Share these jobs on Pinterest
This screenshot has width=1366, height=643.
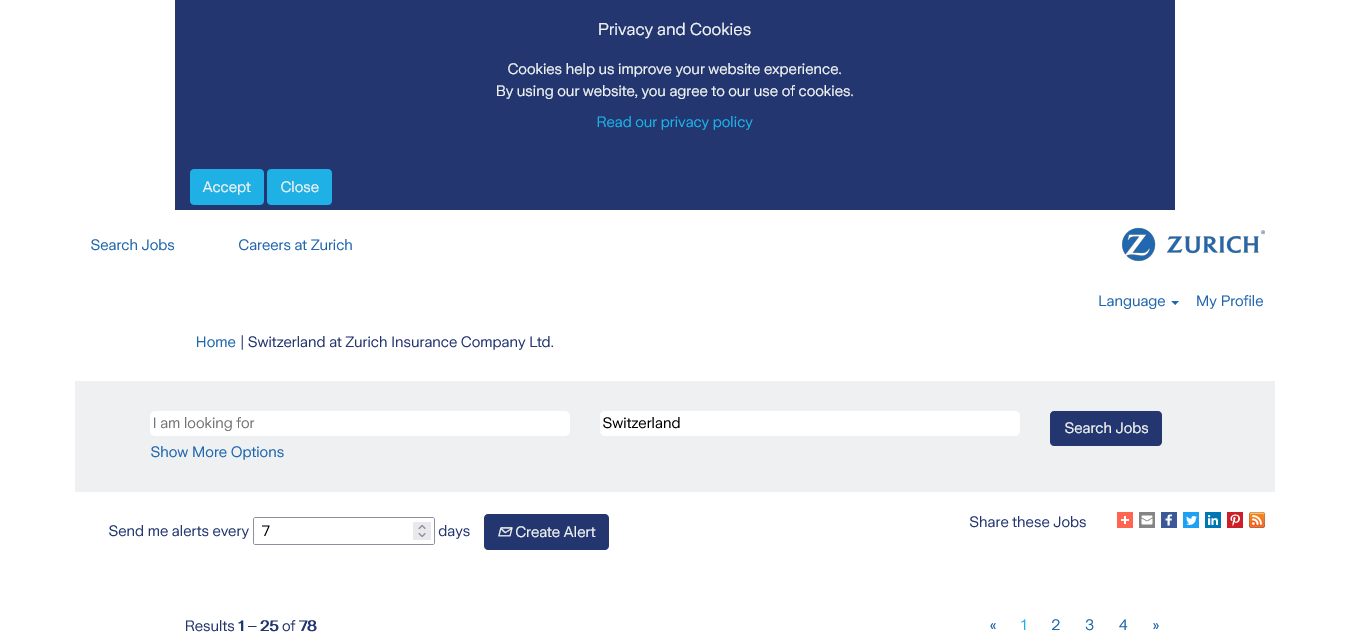[x=1235, y=520]
